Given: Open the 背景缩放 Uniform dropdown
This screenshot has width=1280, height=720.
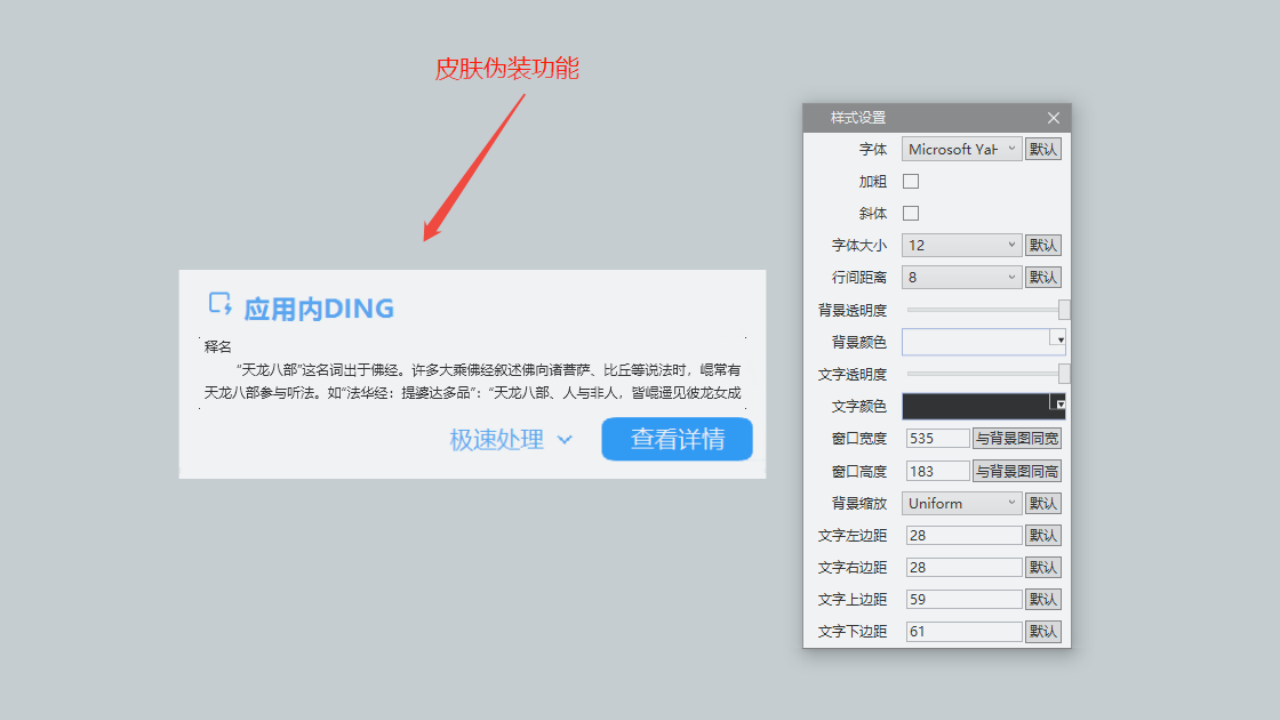Looking at the screenshot, I should pyautogui.click(x=961, y=503).
